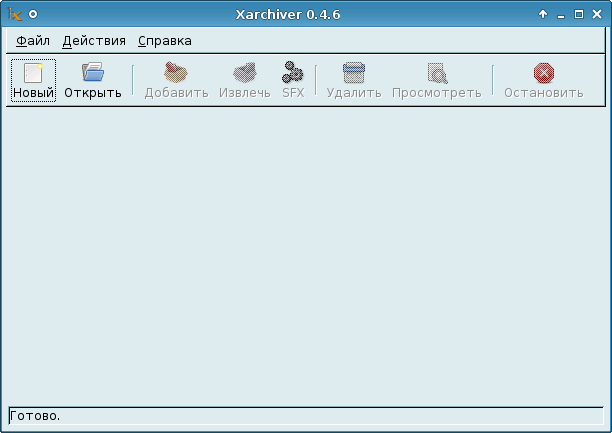Click the Добавить (Add files) icon
This screenshot has width=612, height=433.
tap(176, 73)
